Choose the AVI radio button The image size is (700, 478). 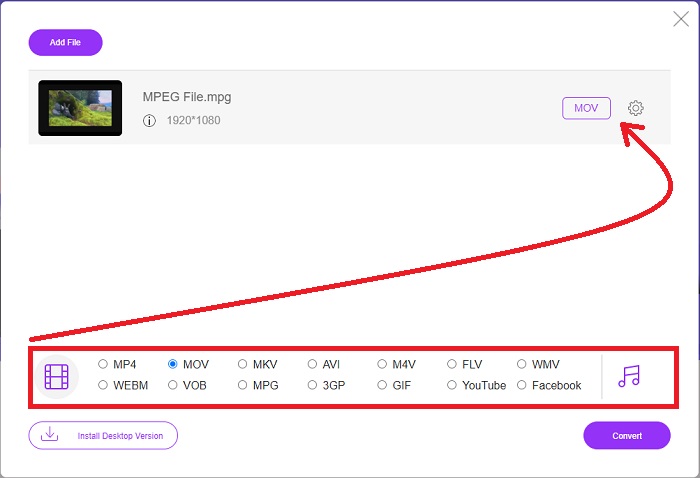(312, 364)
